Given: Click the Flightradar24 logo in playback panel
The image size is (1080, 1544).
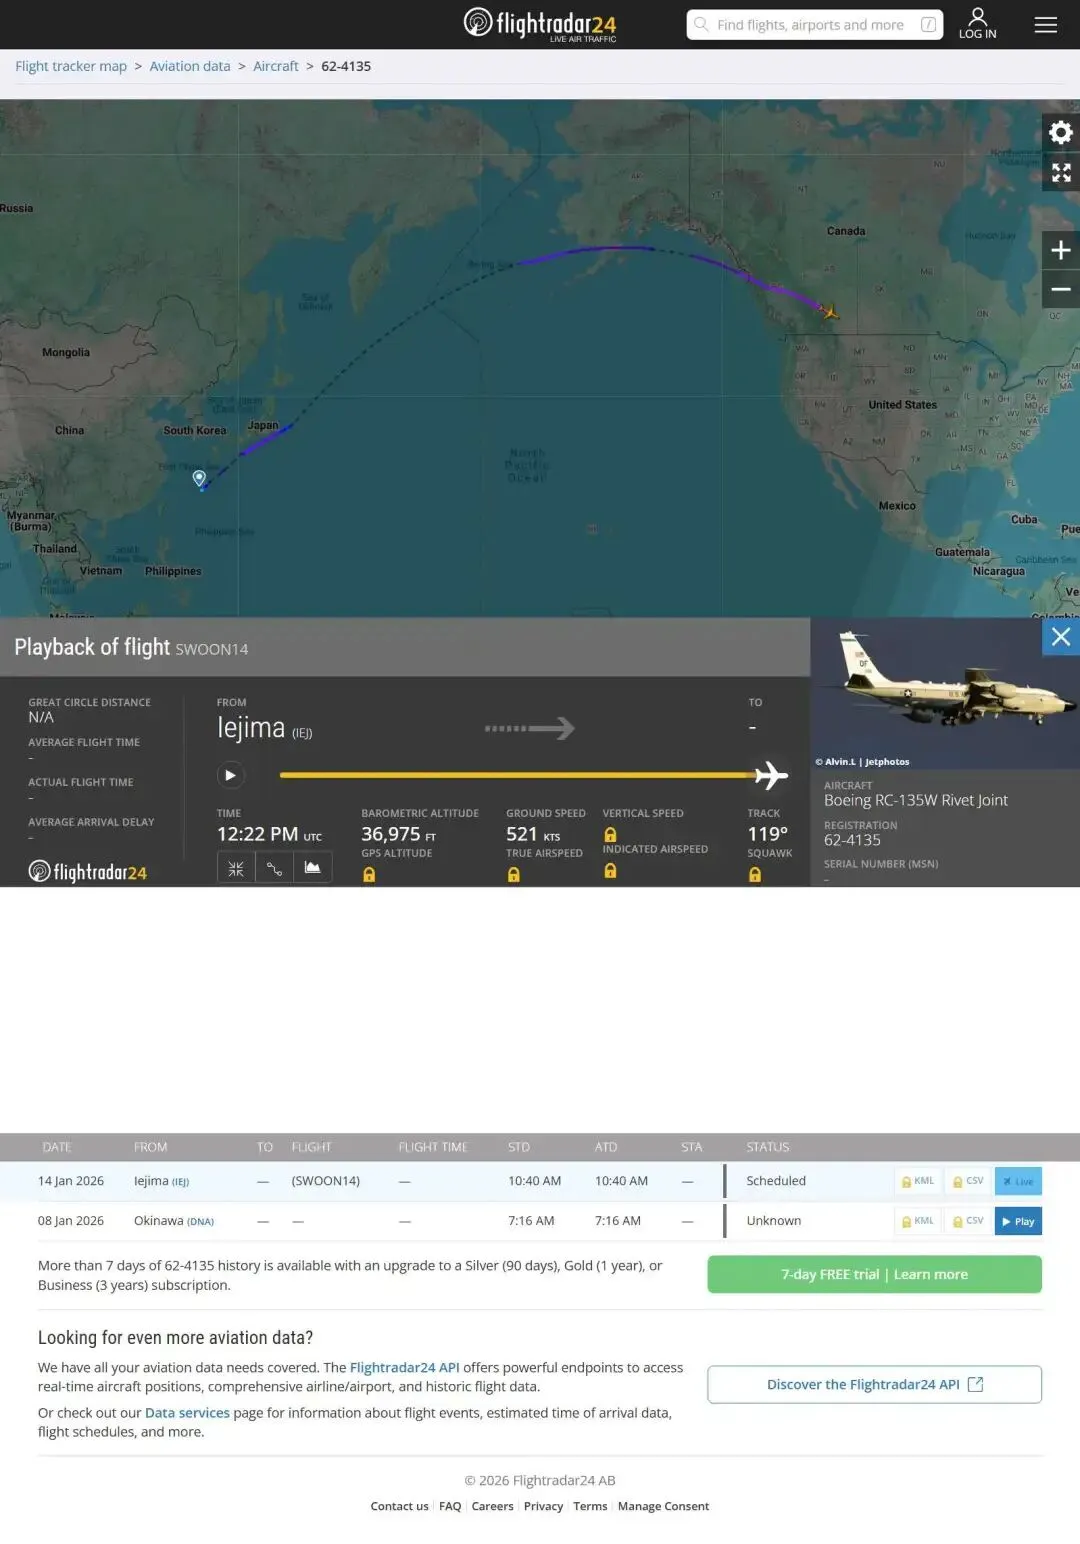Looking at the screenshot, I should point(88,872).
